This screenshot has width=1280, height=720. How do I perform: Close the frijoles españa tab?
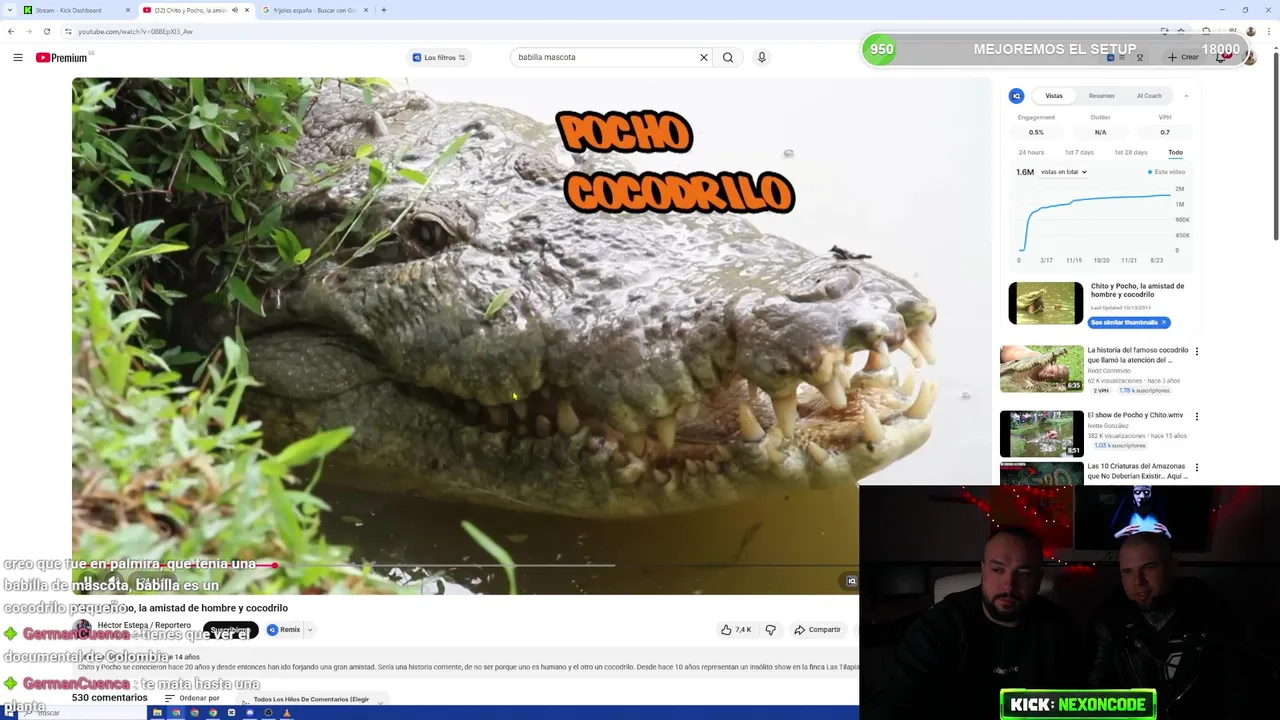[366, 10]
